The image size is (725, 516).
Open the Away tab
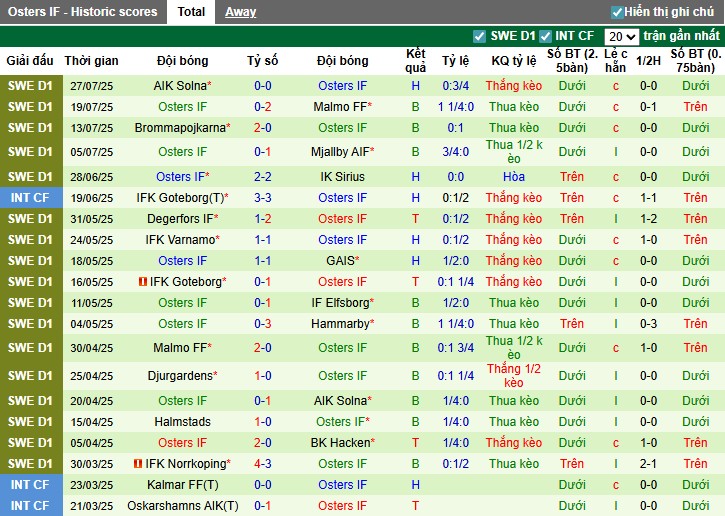click(240, 12)
